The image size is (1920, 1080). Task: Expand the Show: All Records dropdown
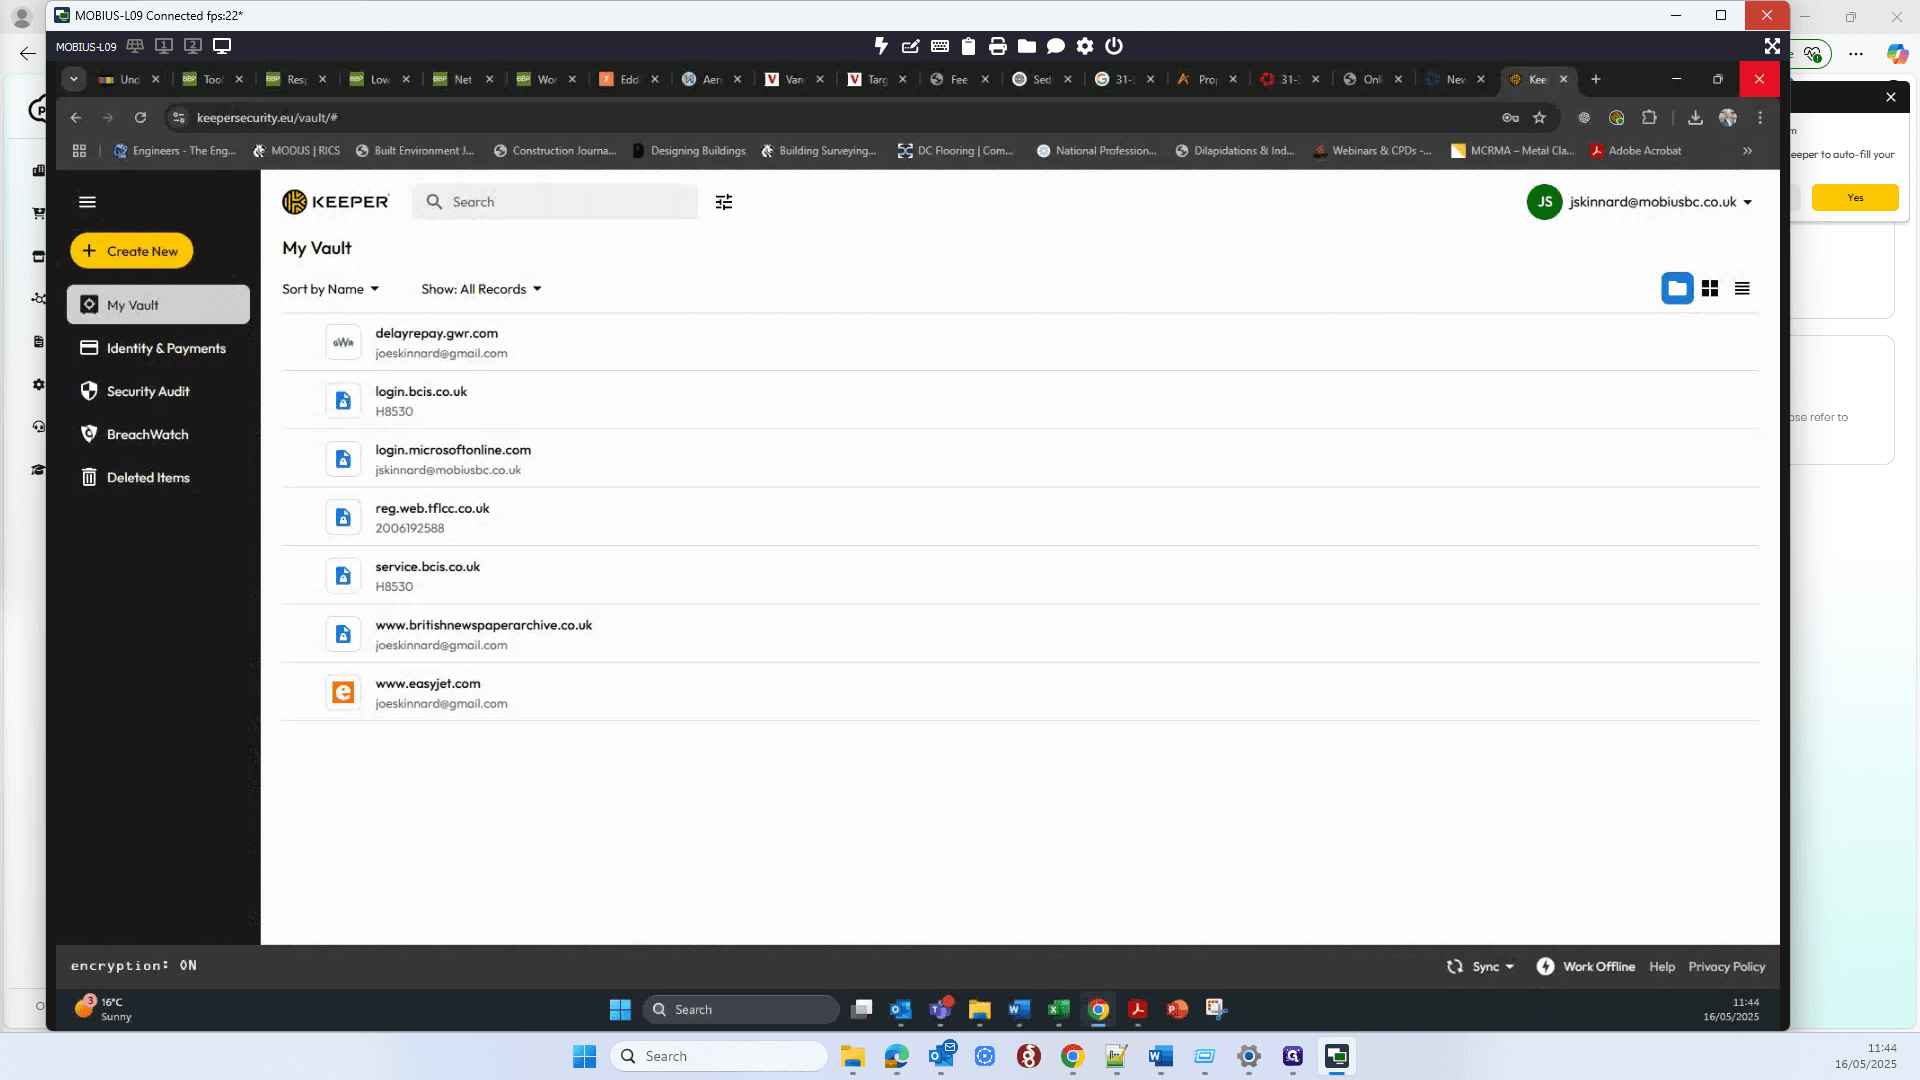point(481,289)
